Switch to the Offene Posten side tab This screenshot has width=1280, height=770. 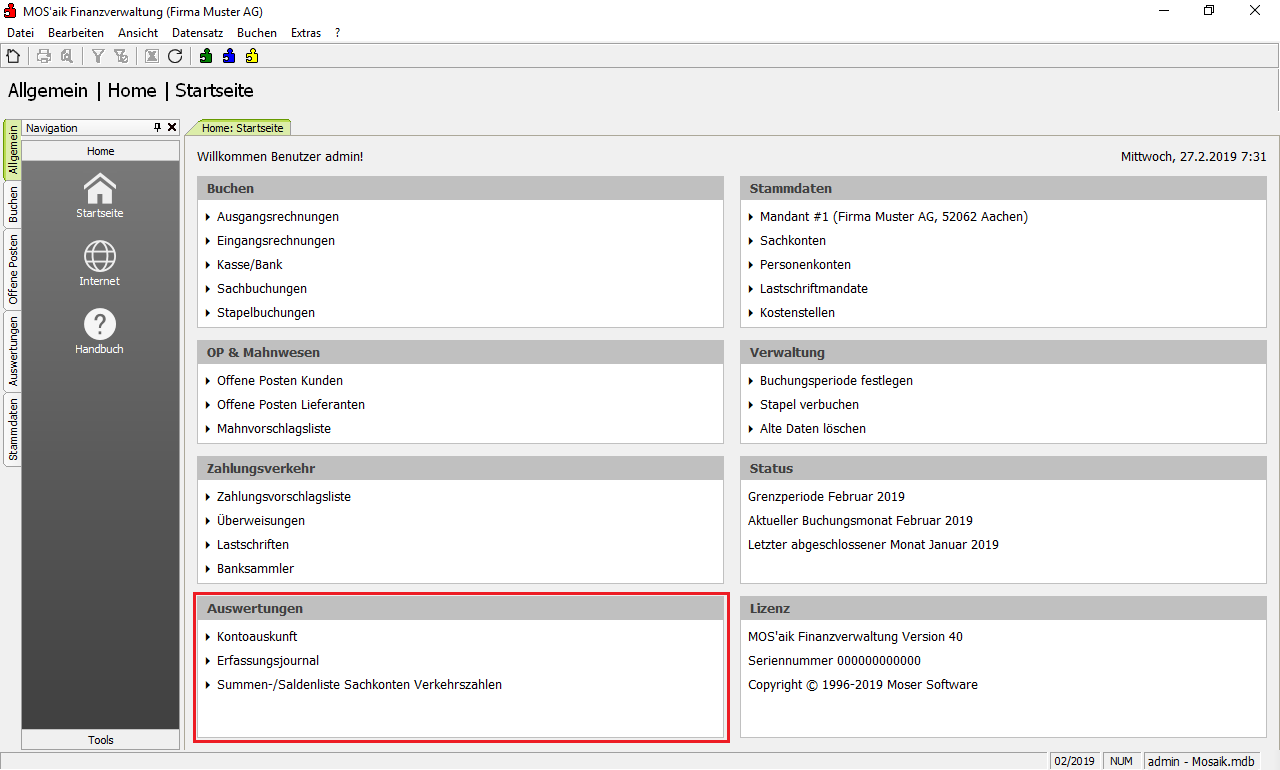point(13,269)
